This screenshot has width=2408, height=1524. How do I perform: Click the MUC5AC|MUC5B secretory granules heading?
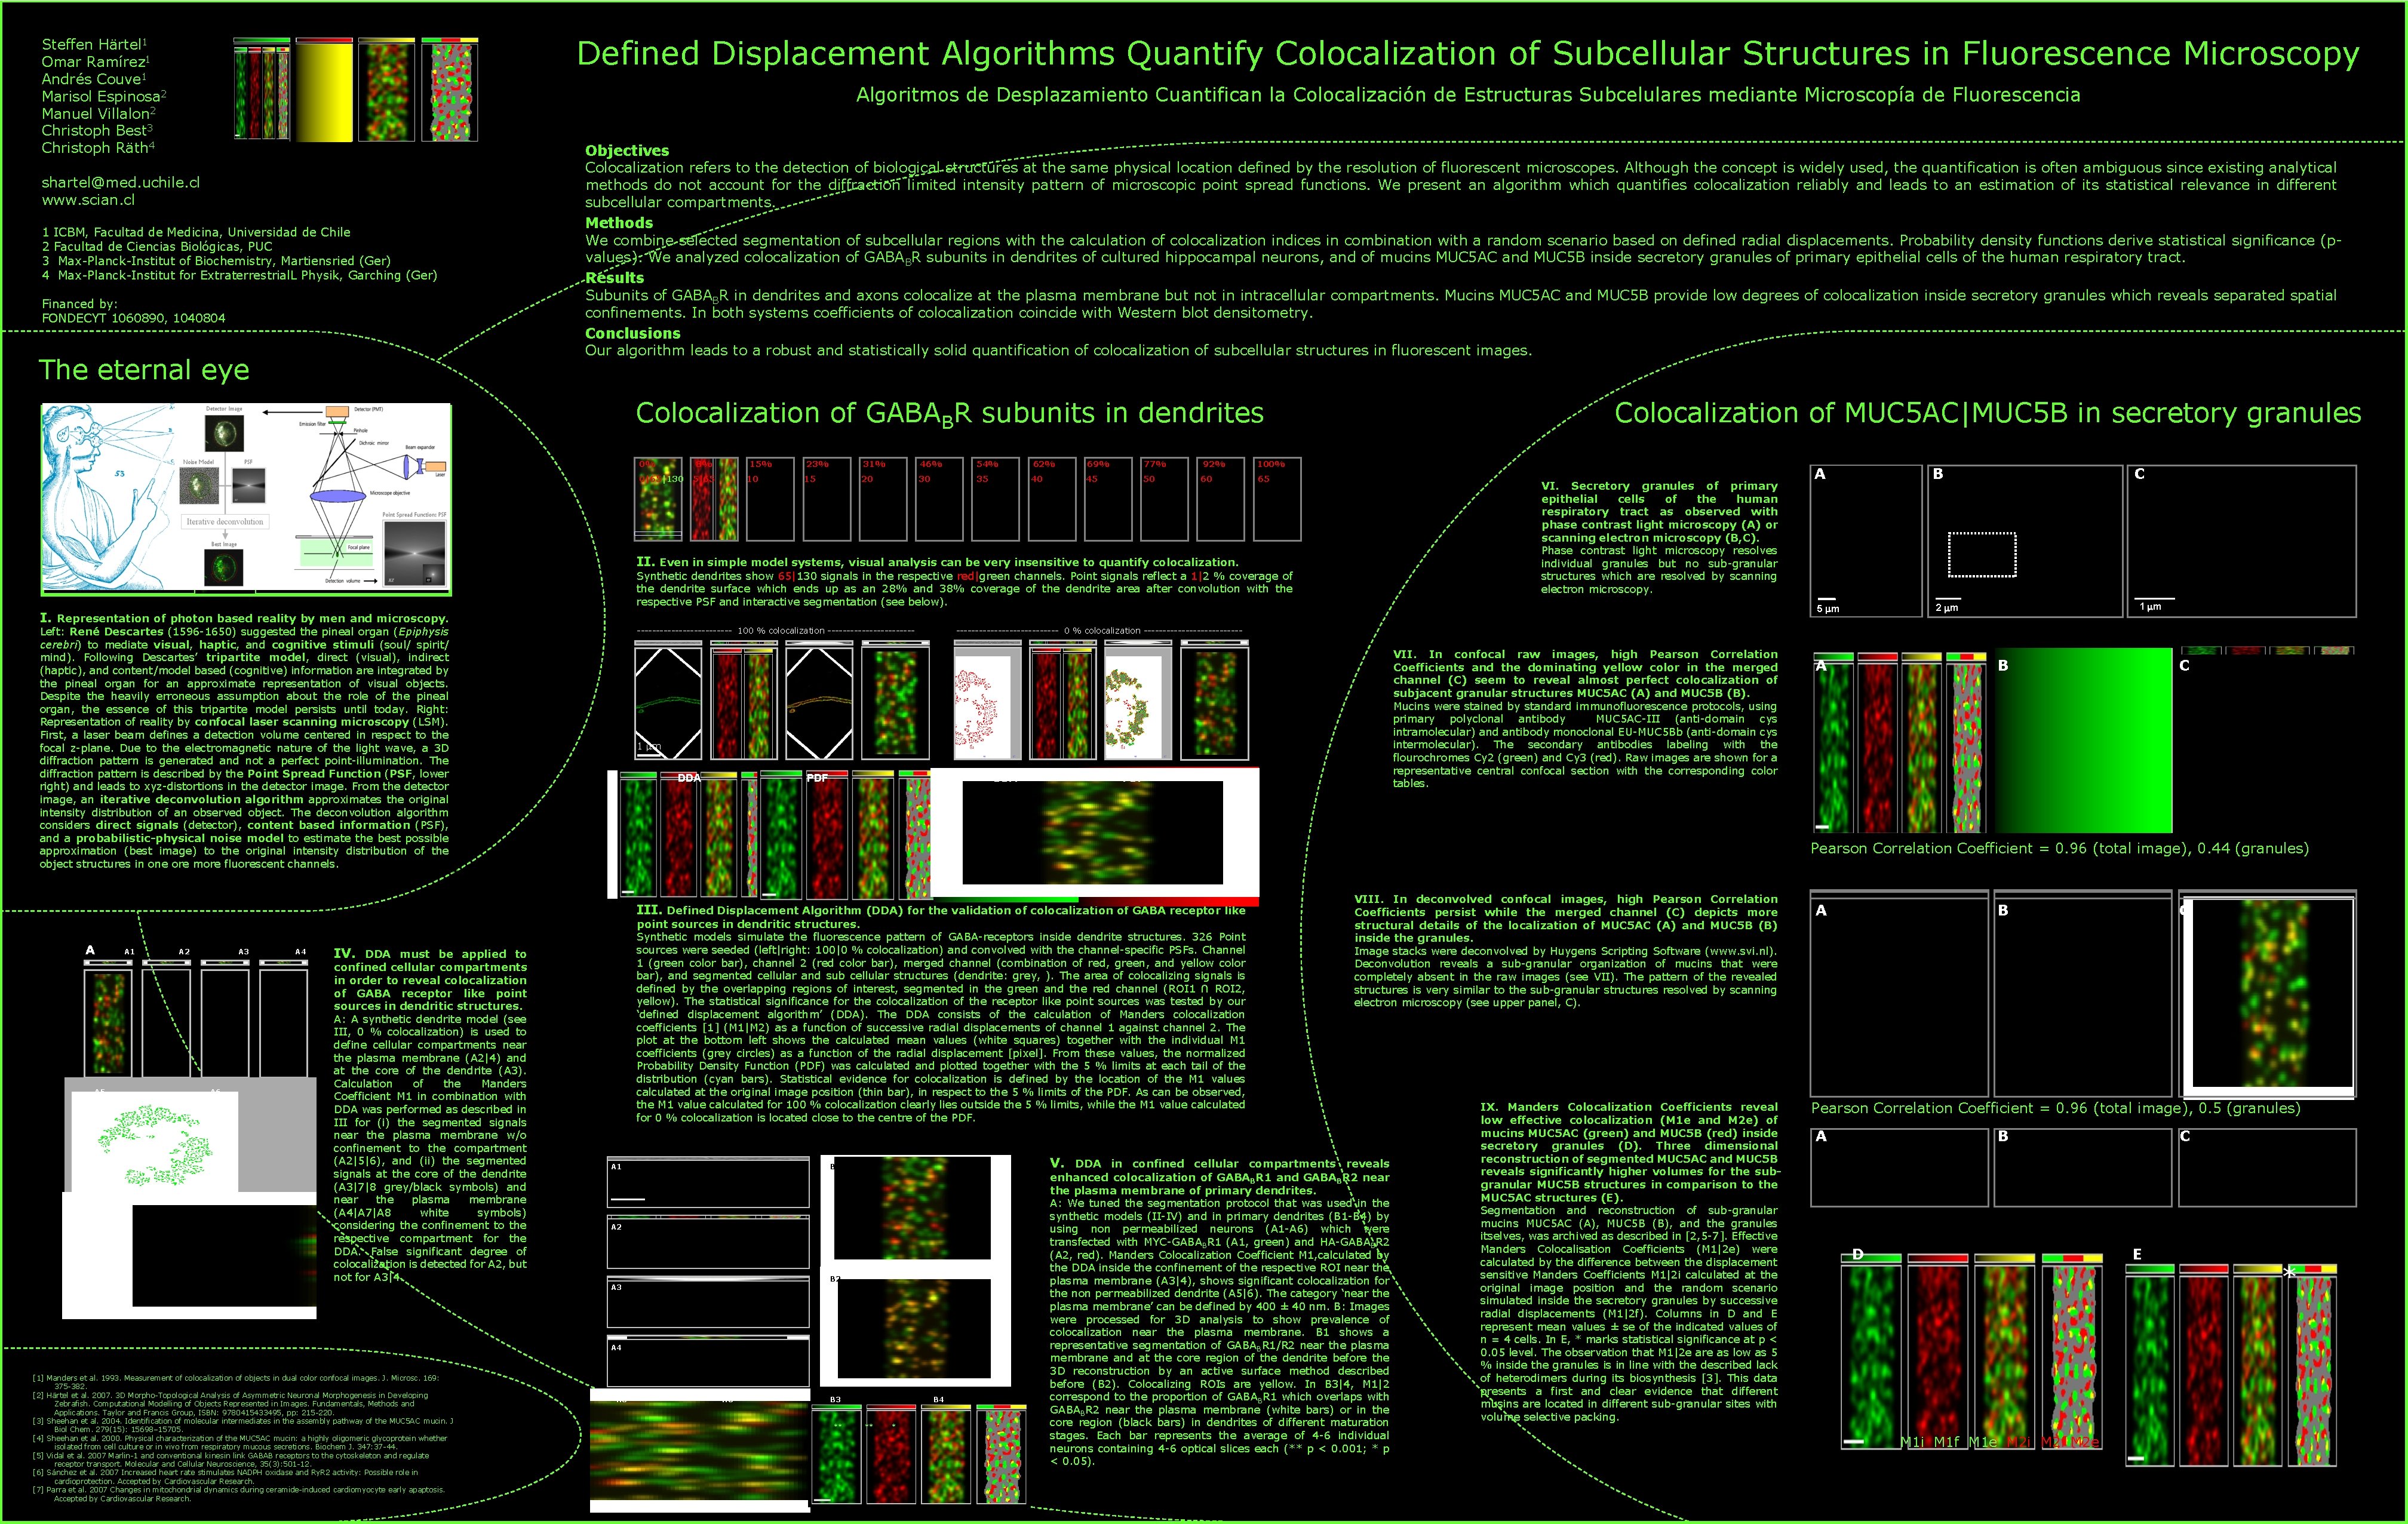tap(1987, 413)
